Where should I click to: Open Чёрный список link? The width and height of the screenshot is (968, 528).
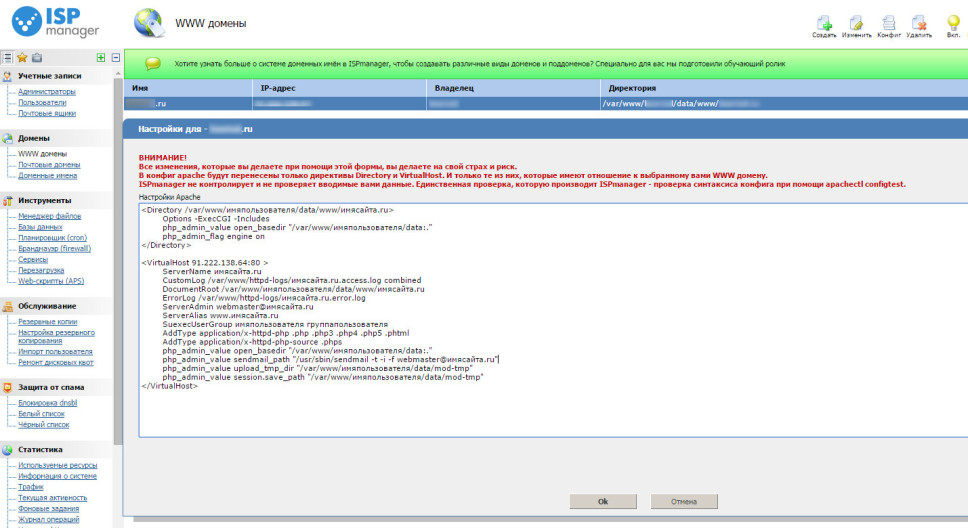click(44, 425)
